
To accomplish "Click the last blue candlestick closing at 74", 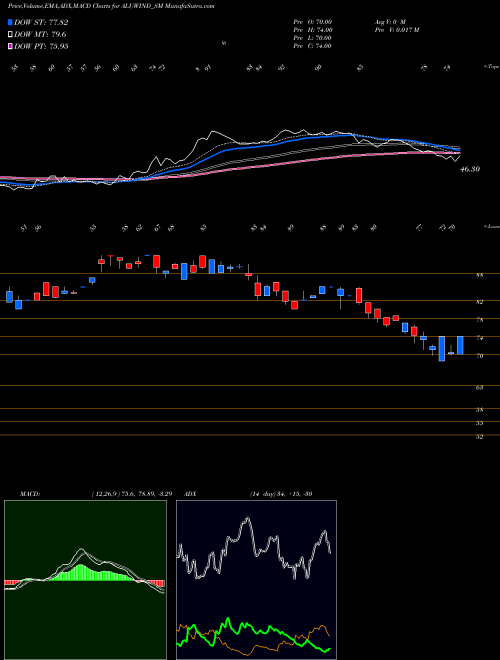I will [460, 345].
